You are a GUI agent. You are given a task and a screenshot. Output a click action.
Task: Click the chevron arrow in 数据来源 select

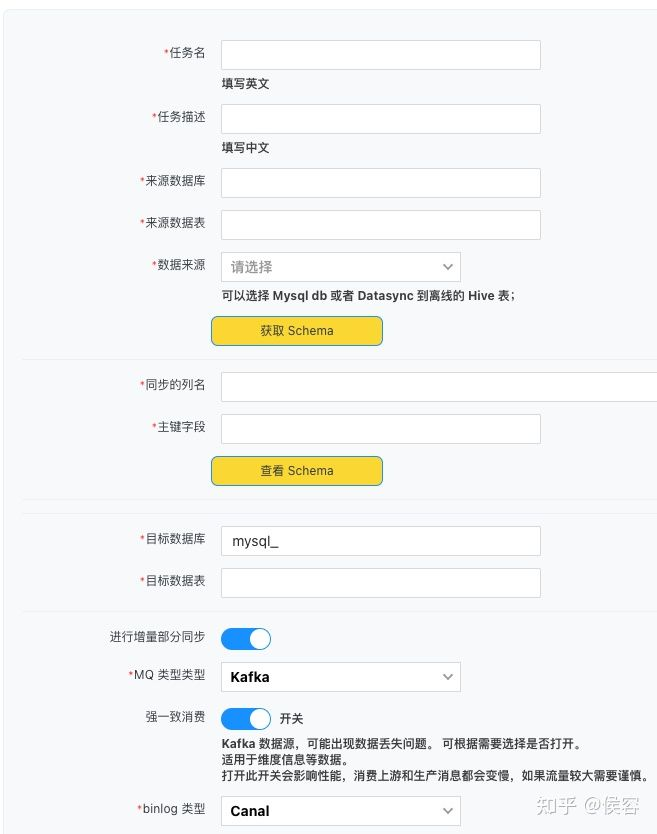pyautogui.click(x=448, y=267)
